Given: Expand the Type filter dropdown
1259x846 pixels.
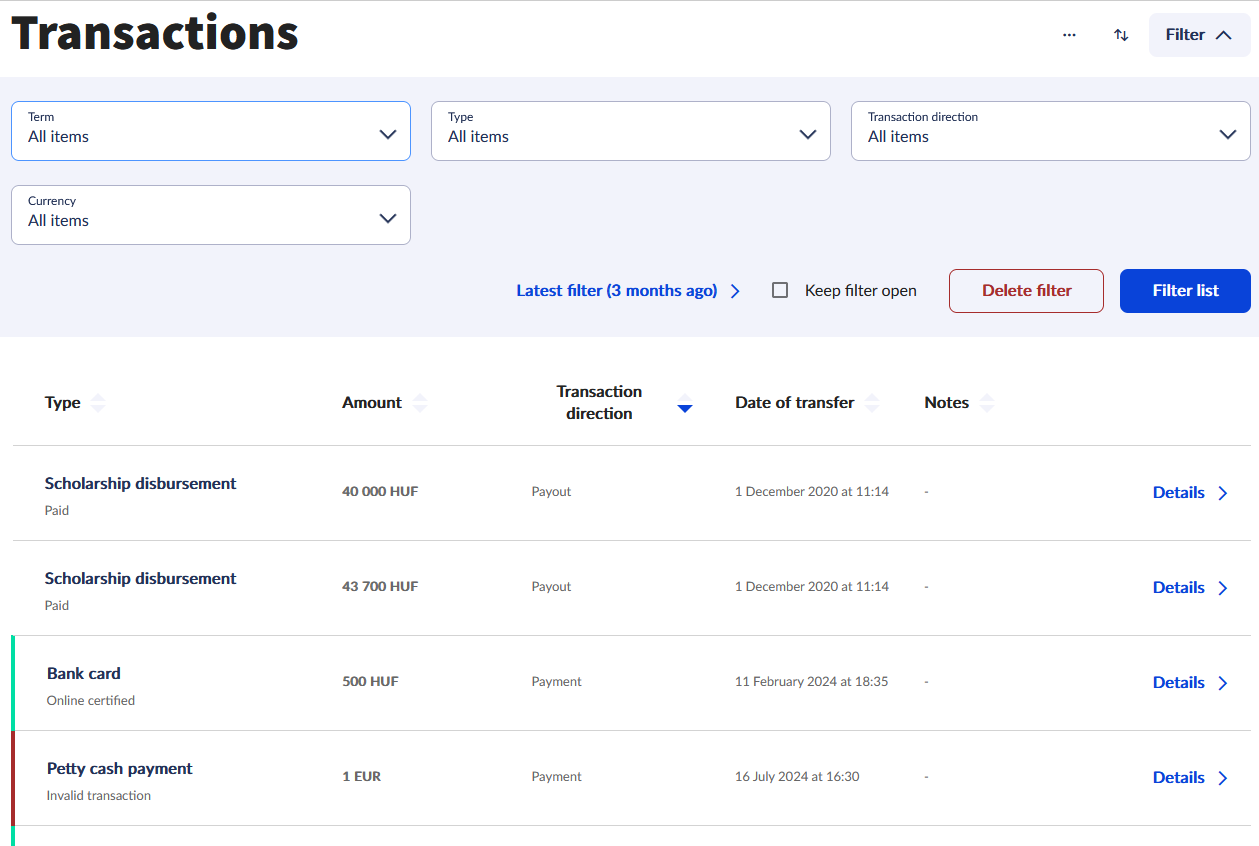Looking at the screenshot, I should 630,131.
